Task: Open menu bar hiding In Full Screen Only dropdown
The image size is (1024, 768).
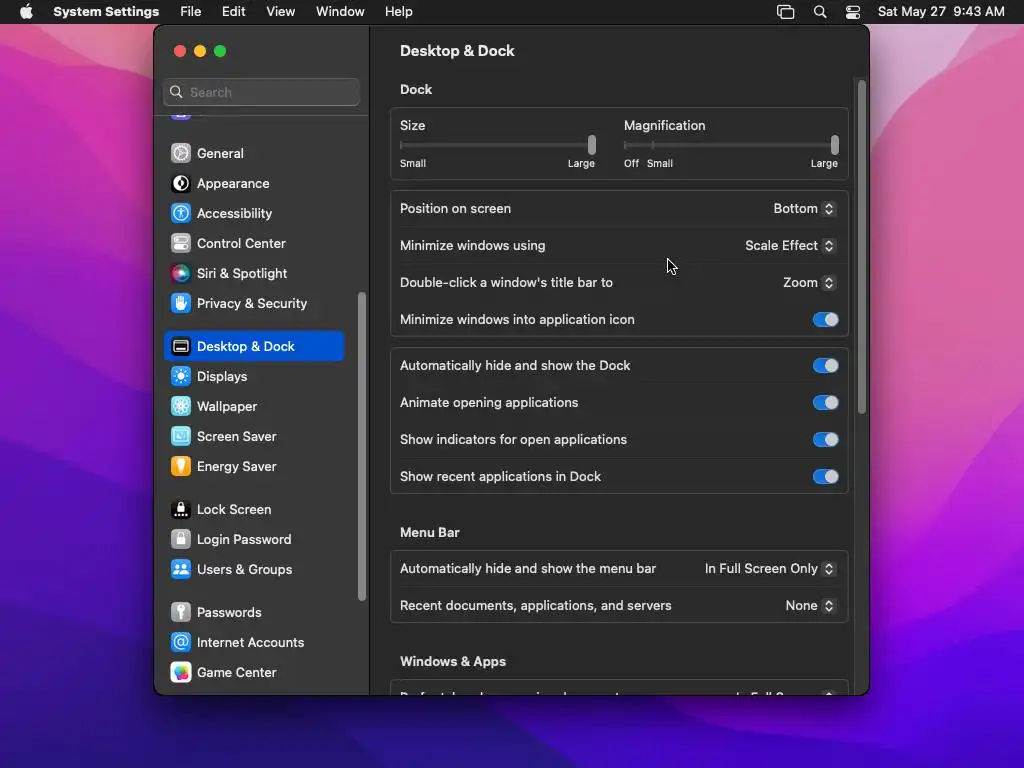Action: pos(770,569)
